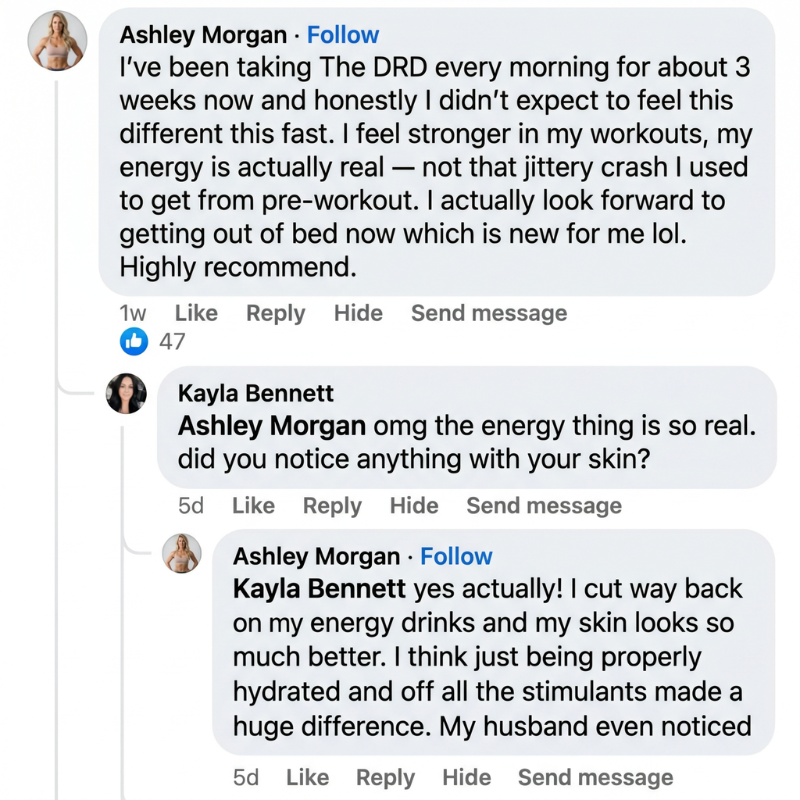Follow Ashley Morgan from the top comment

pyautogui.click(x=343, y=35)
